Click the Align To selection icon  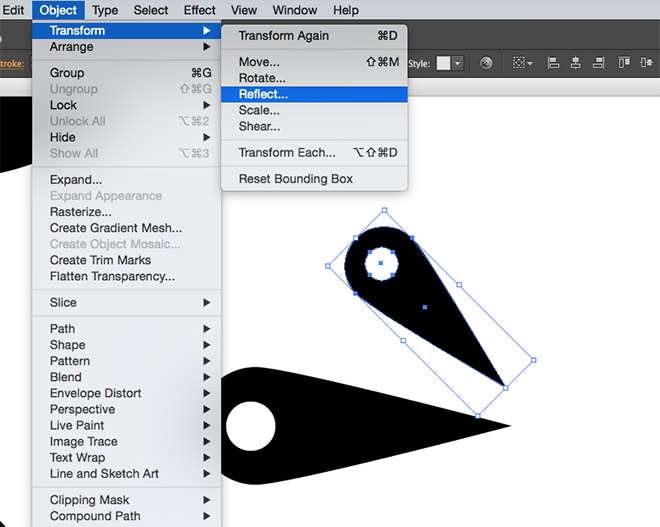coord(522,63)
